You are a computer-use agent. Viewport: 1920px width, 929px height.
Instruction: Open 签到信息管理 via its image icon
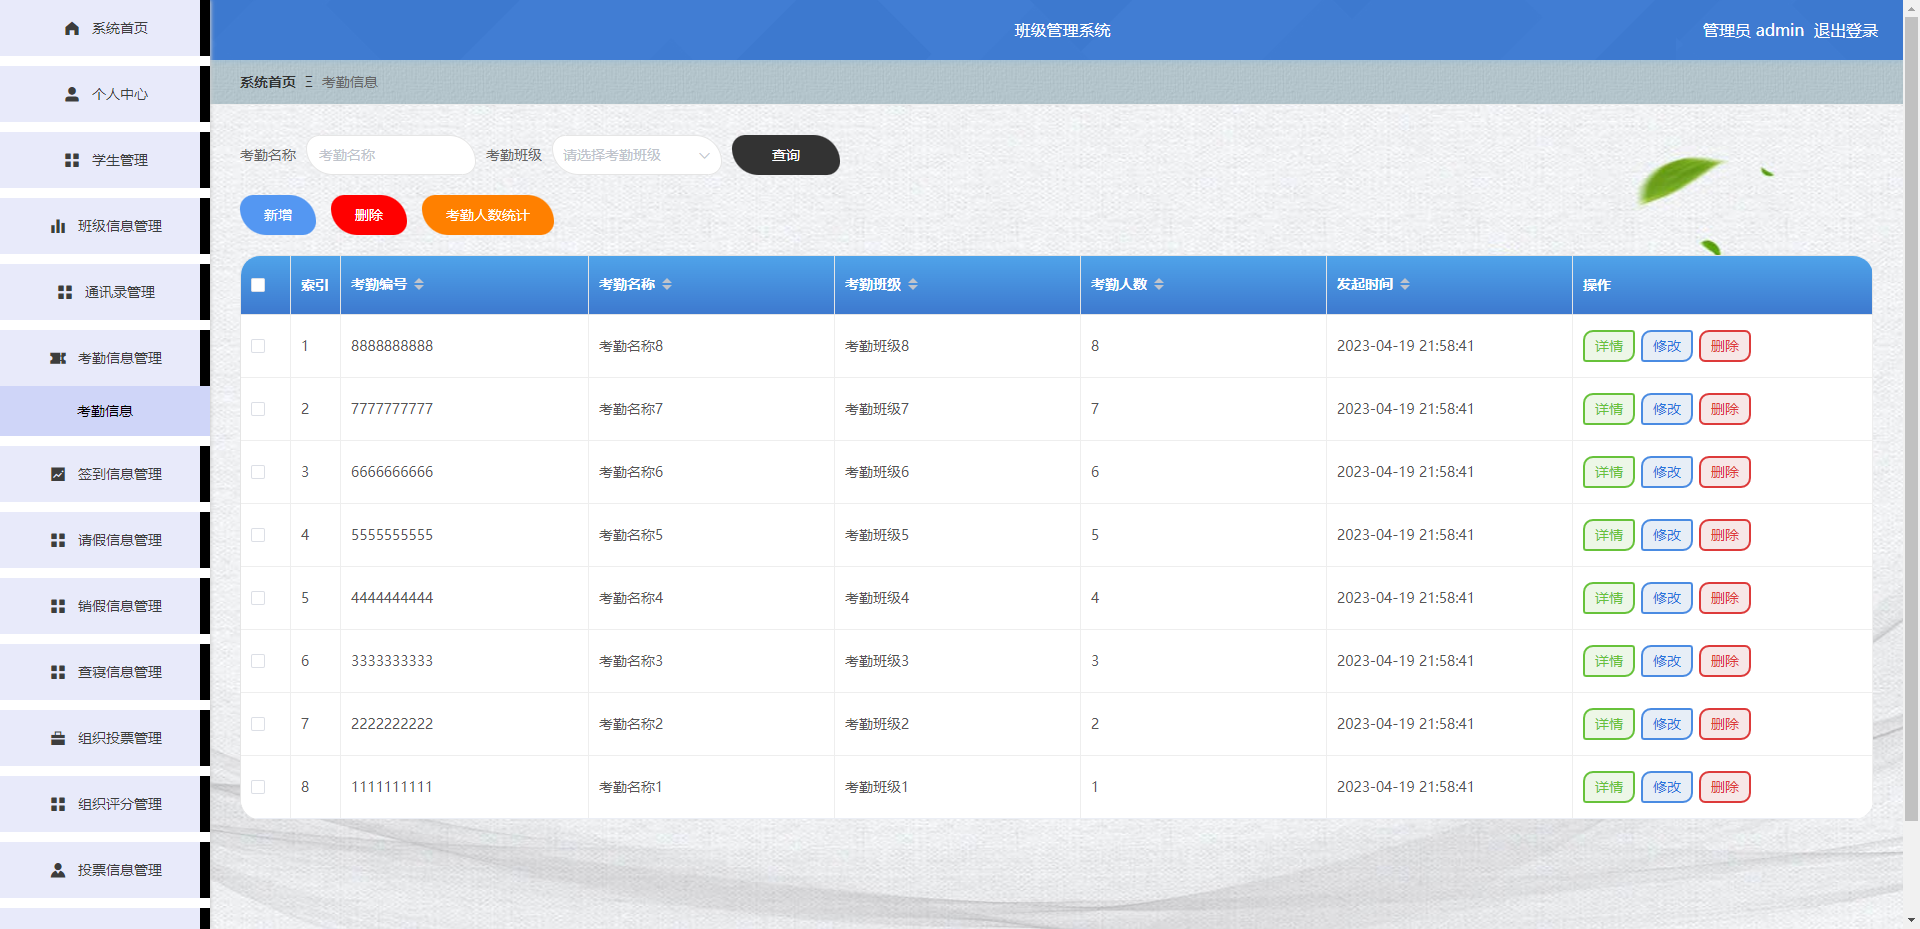(x=57, y=474)
